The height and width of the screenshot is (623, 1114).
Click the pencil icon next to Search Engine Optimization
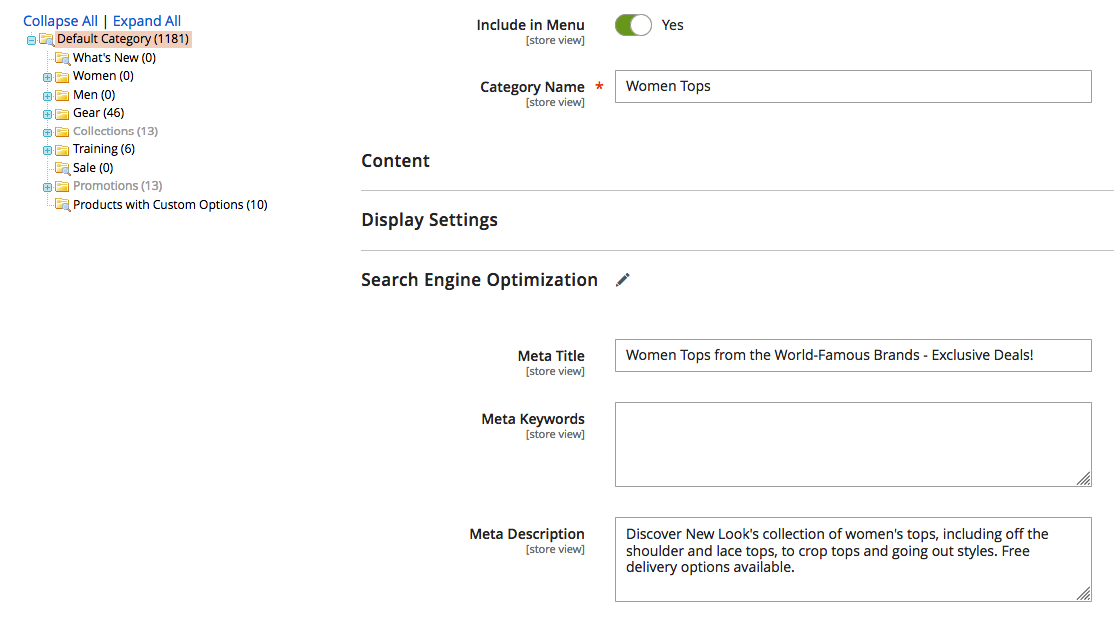click(x=622, y=280)
